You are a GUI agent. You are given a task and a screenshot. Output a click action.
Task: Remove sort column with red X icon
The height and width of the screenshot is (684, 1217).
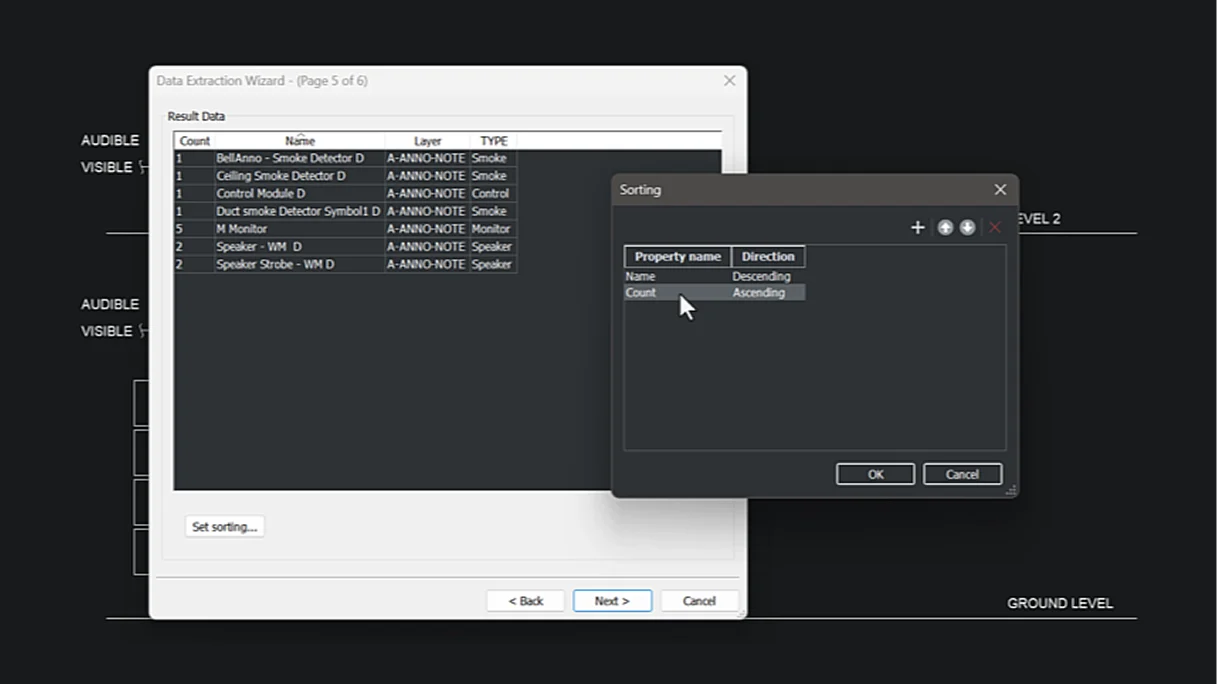995,228
